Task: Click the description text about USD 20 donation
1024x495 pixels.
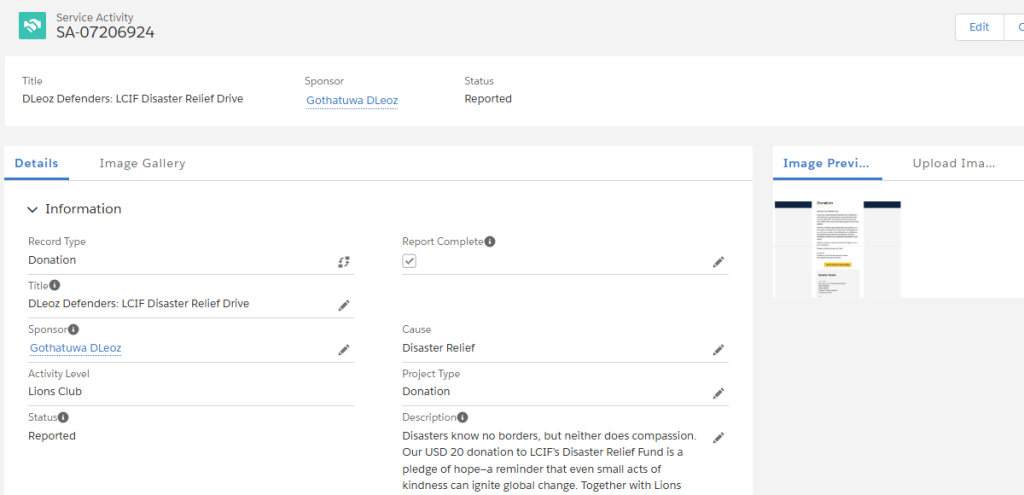Action: click(x=551, y=460)
